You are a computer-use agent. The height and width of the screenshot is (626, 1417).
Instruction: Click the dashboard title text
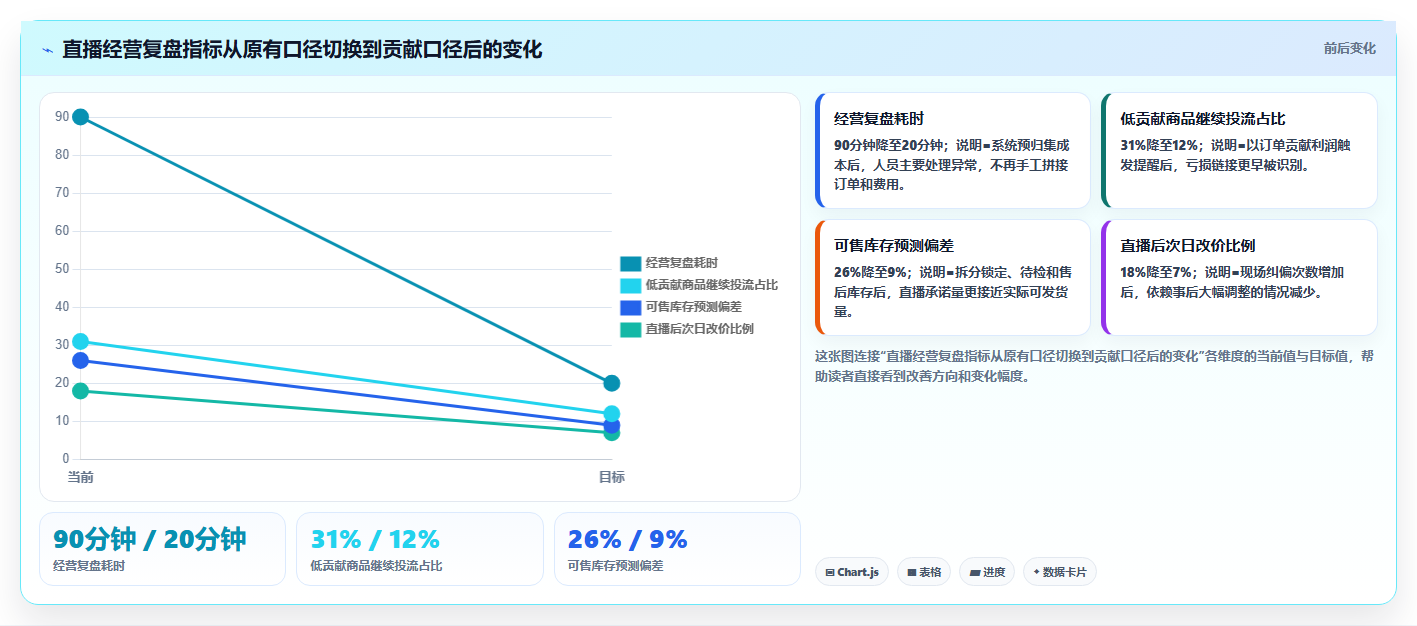[x=302, y=49]
